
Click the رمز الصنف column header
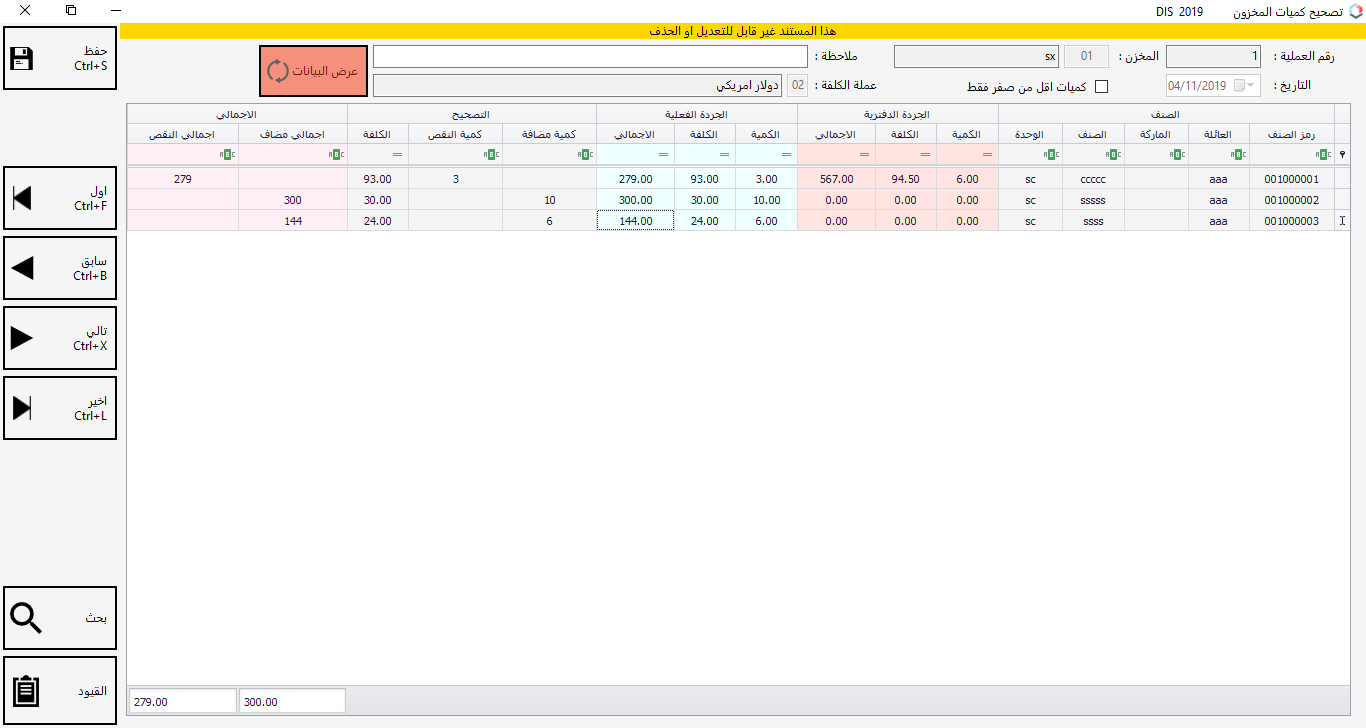click(1292, 134)
